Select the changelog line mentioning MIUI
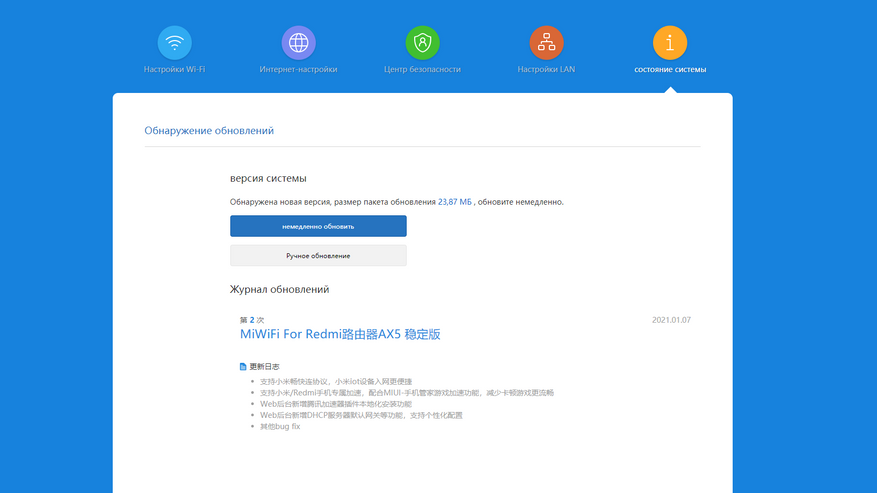Screen dimensions: 877x493 coord(407,393)
